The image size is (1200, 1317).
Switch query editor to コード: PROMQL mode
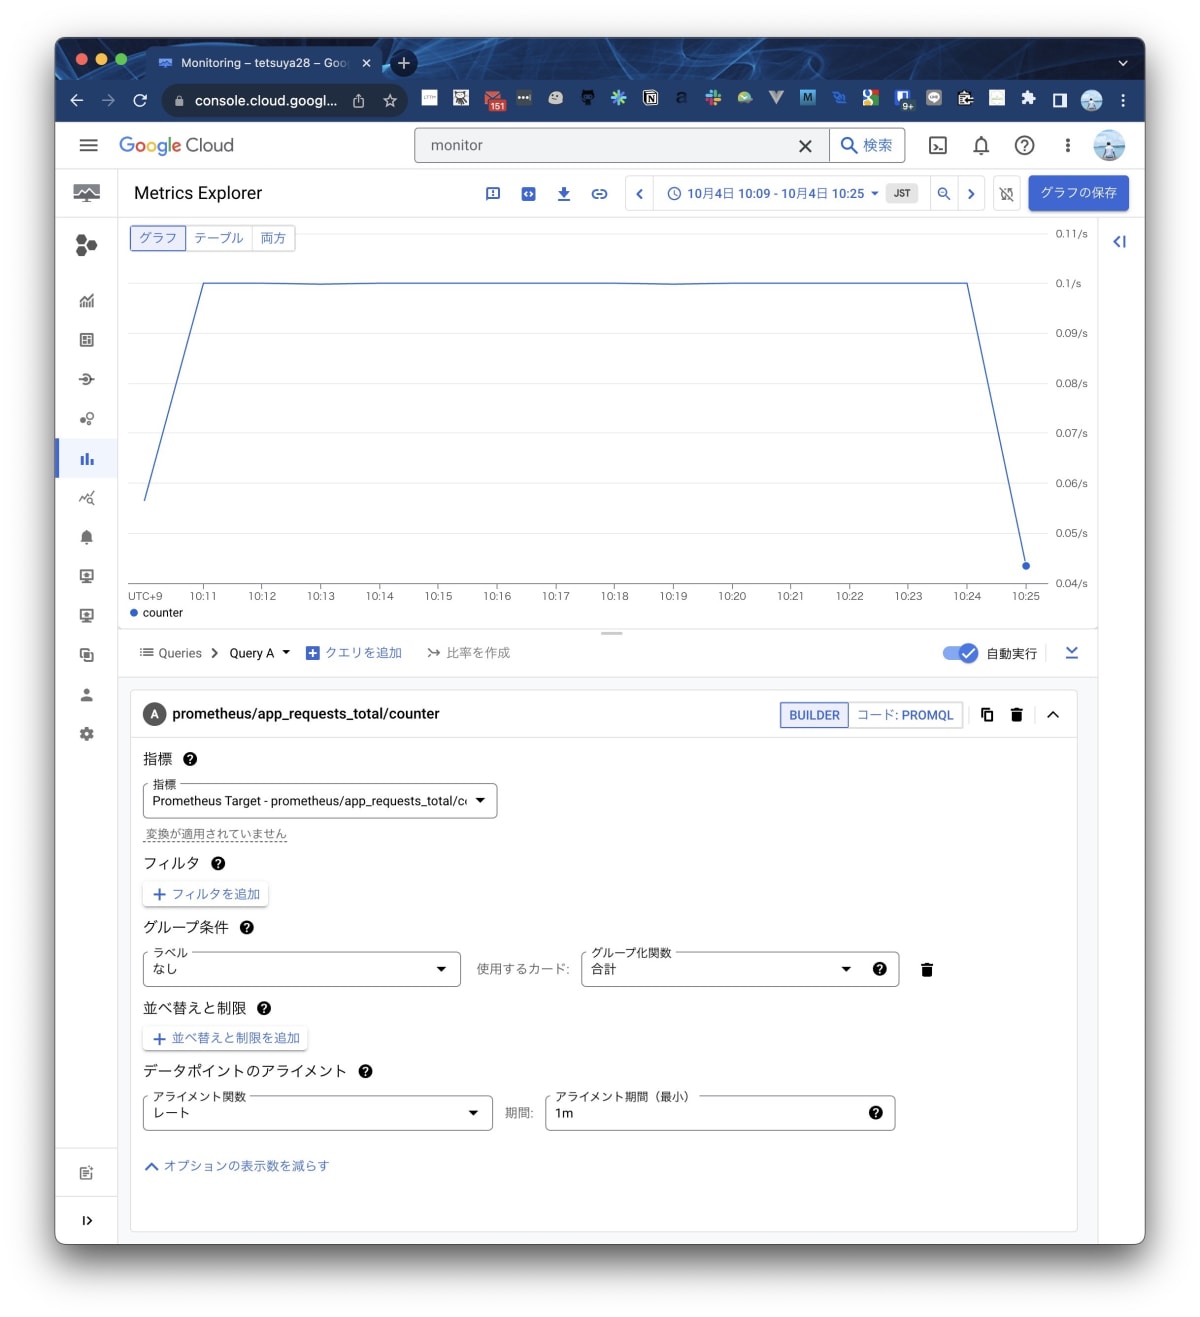point(906,715)
